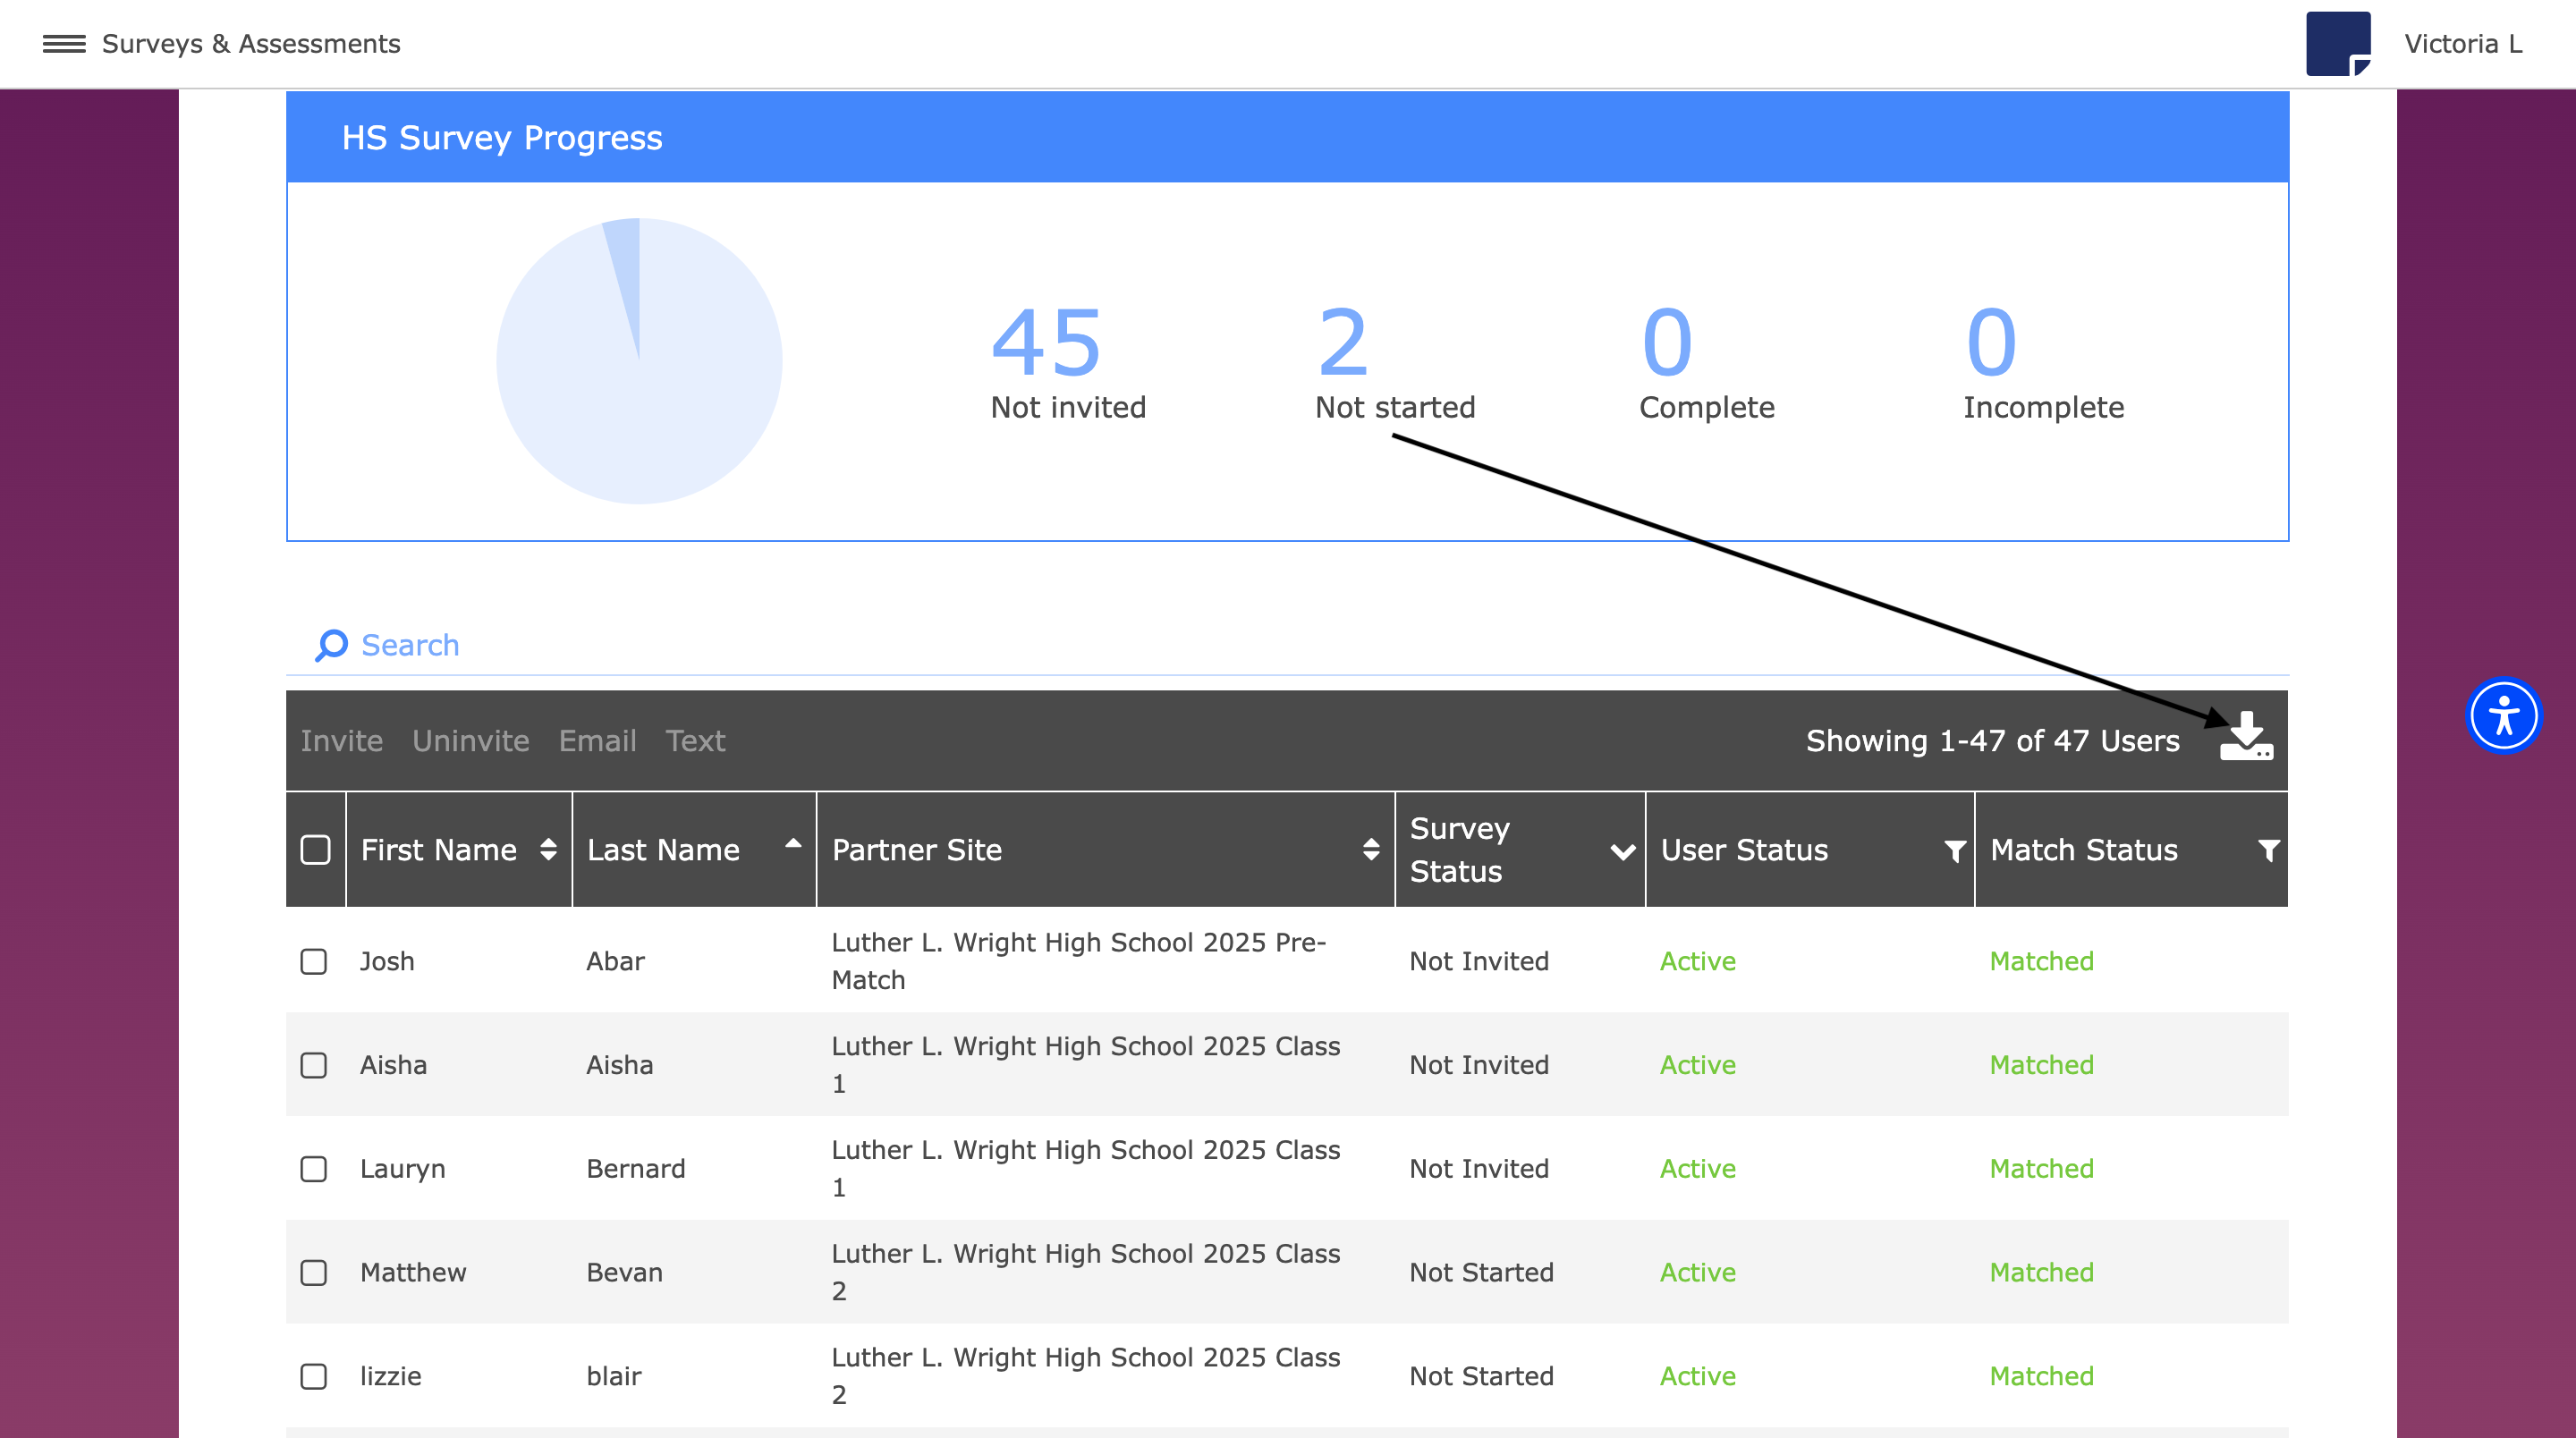Toggle select-all checkbox in table header

315,850
